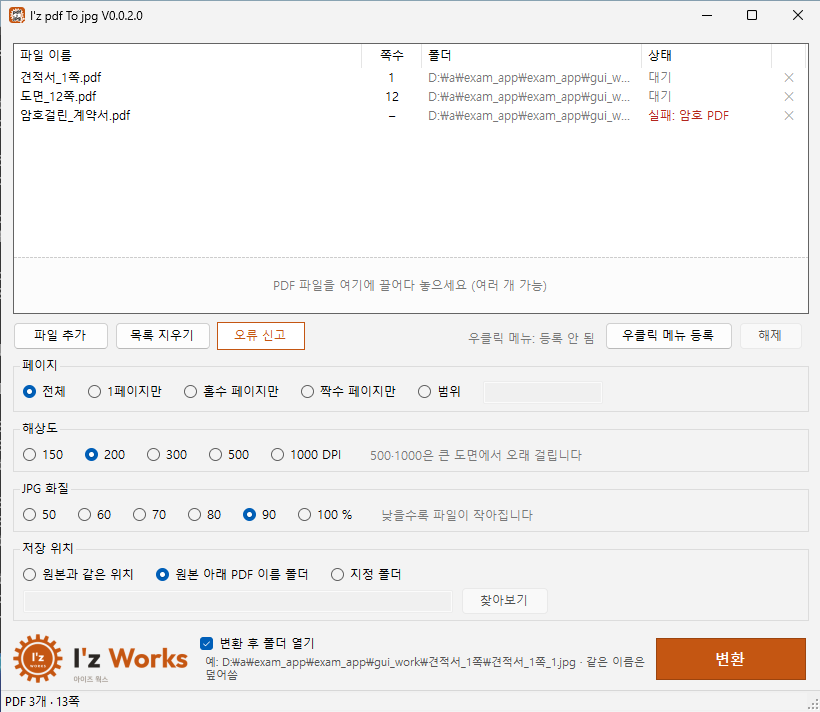Click the 해제 button
Screen dimensions: 820x712
point(770,335)
